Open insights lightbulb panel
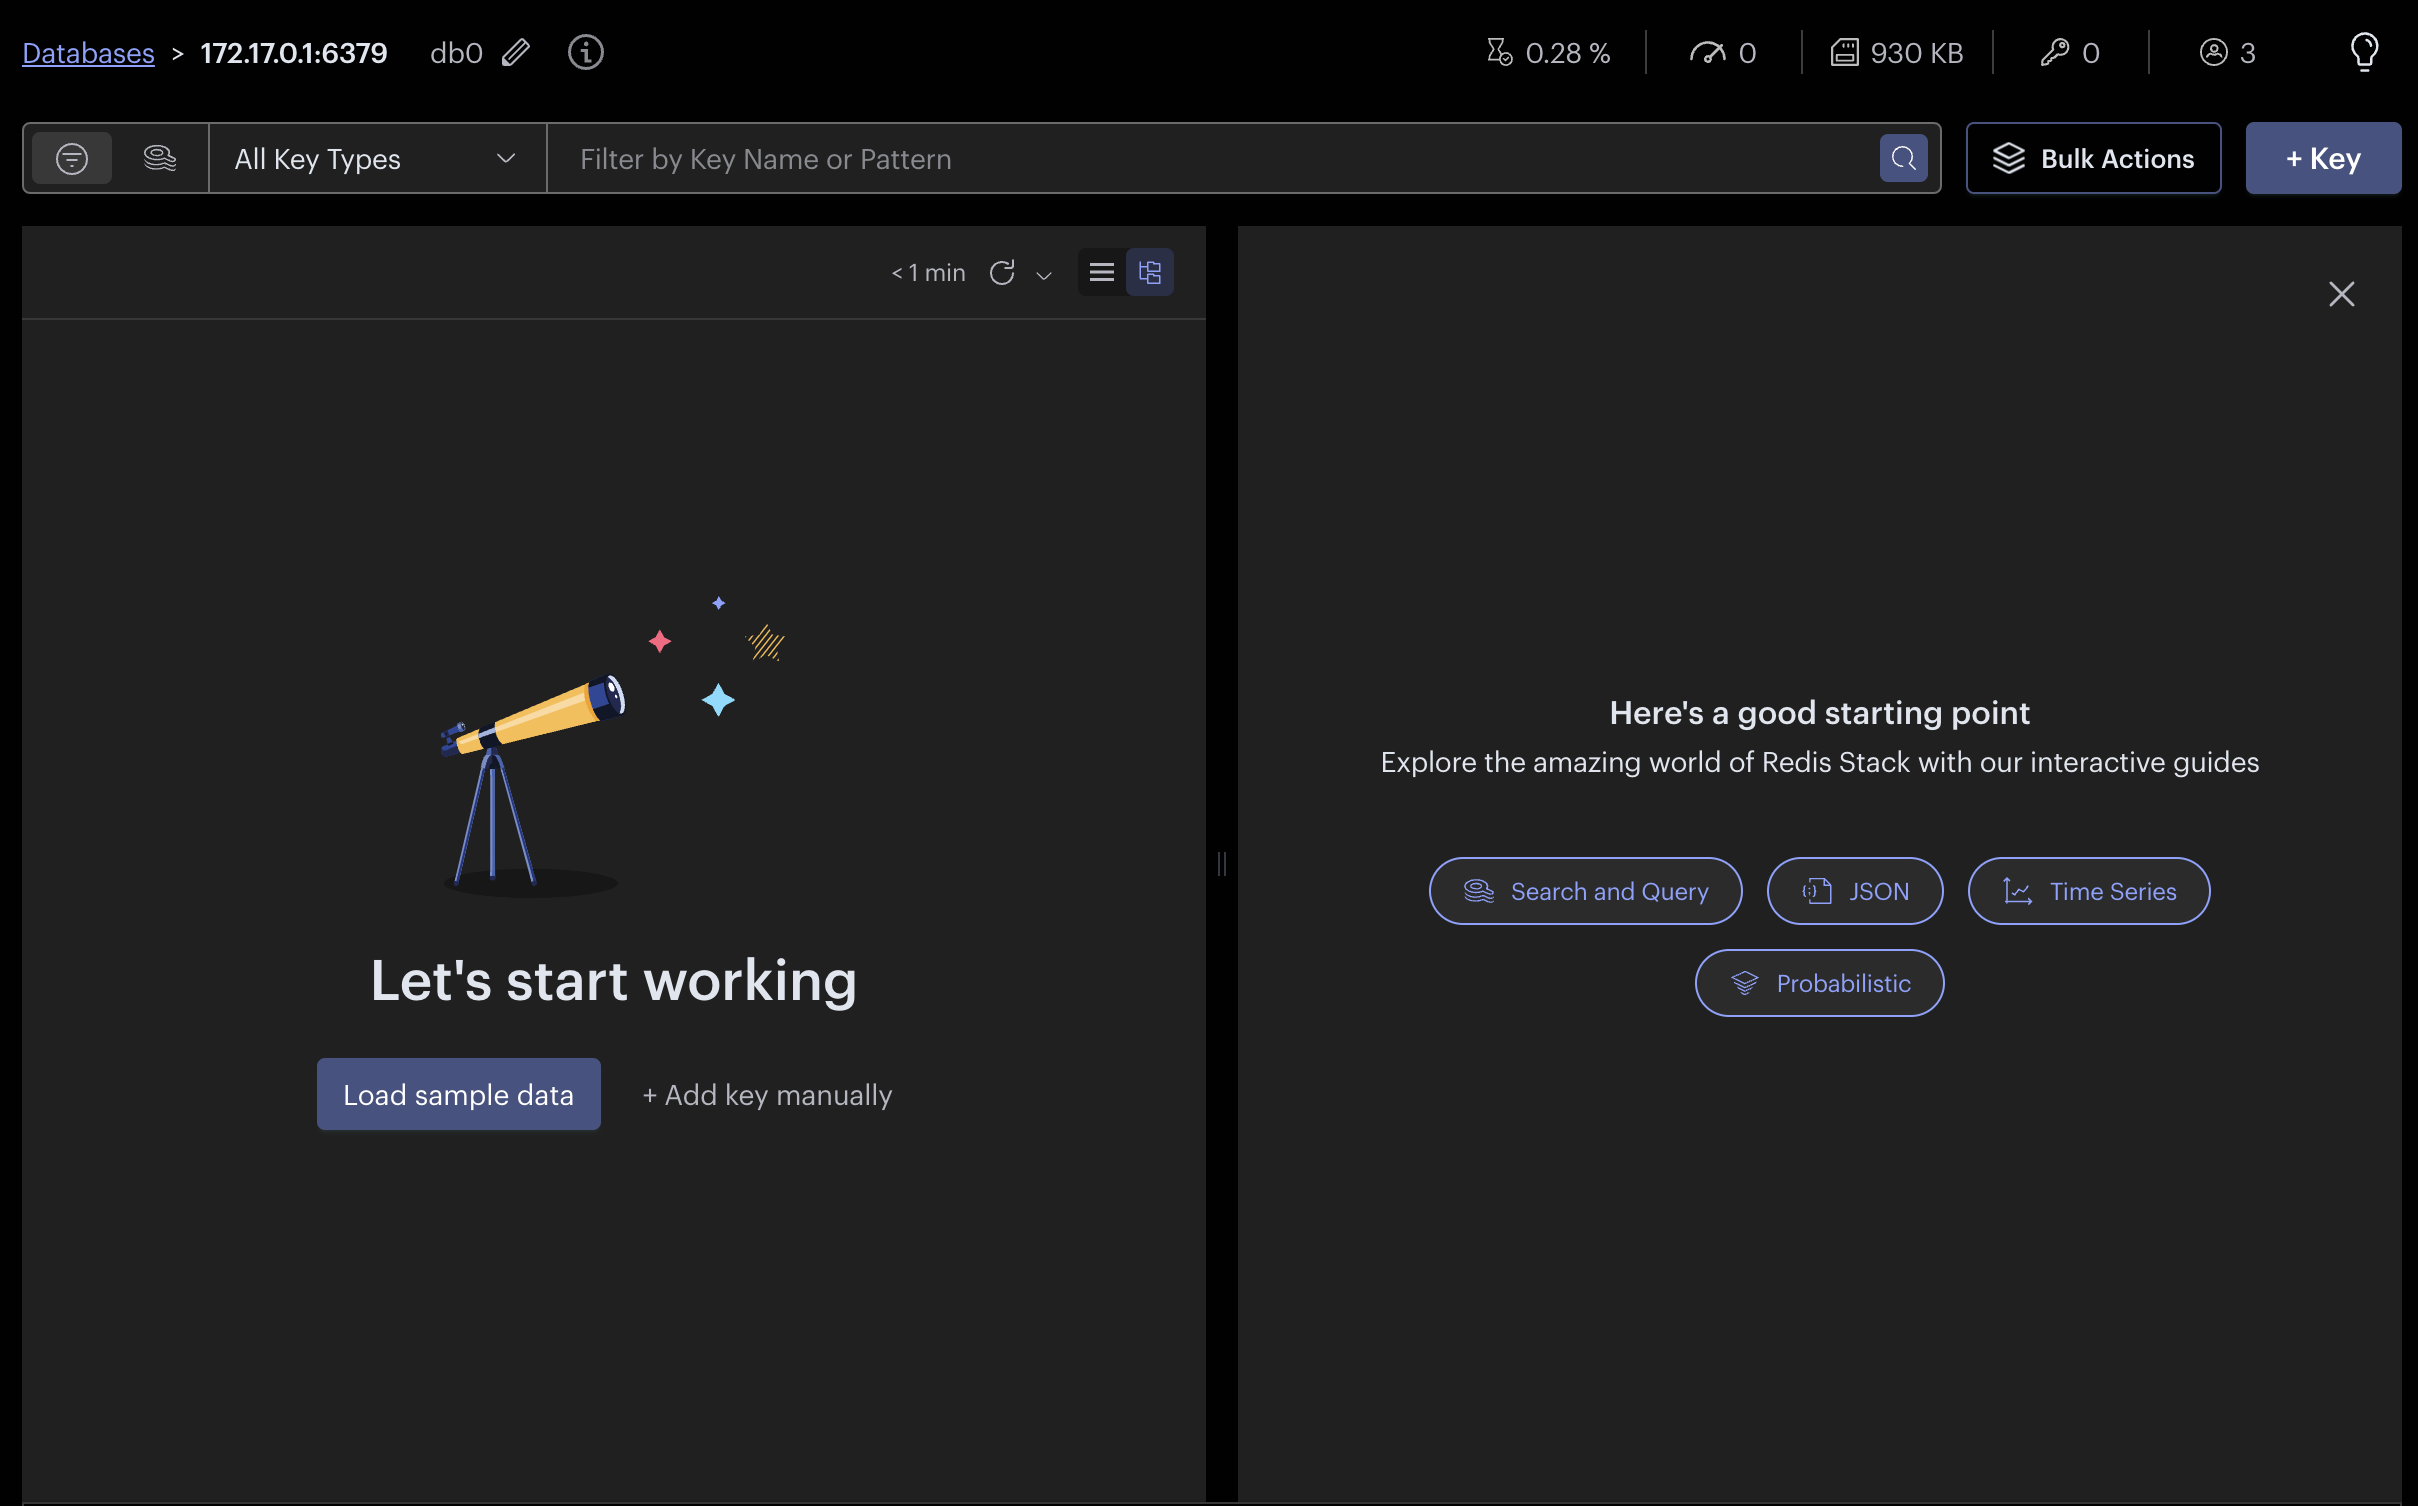 (x=2364, y=52)
